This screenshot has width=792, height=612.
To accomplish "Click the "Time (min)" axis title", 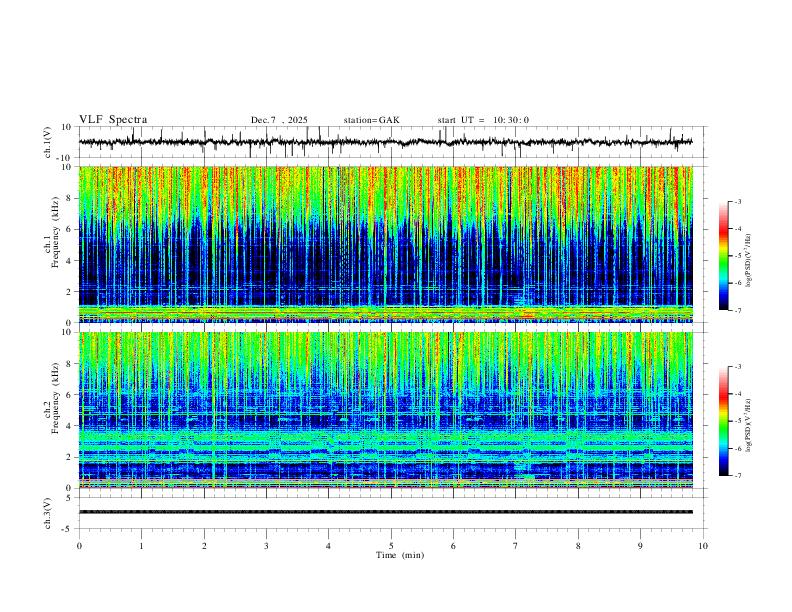I will (x=400, y=555).
